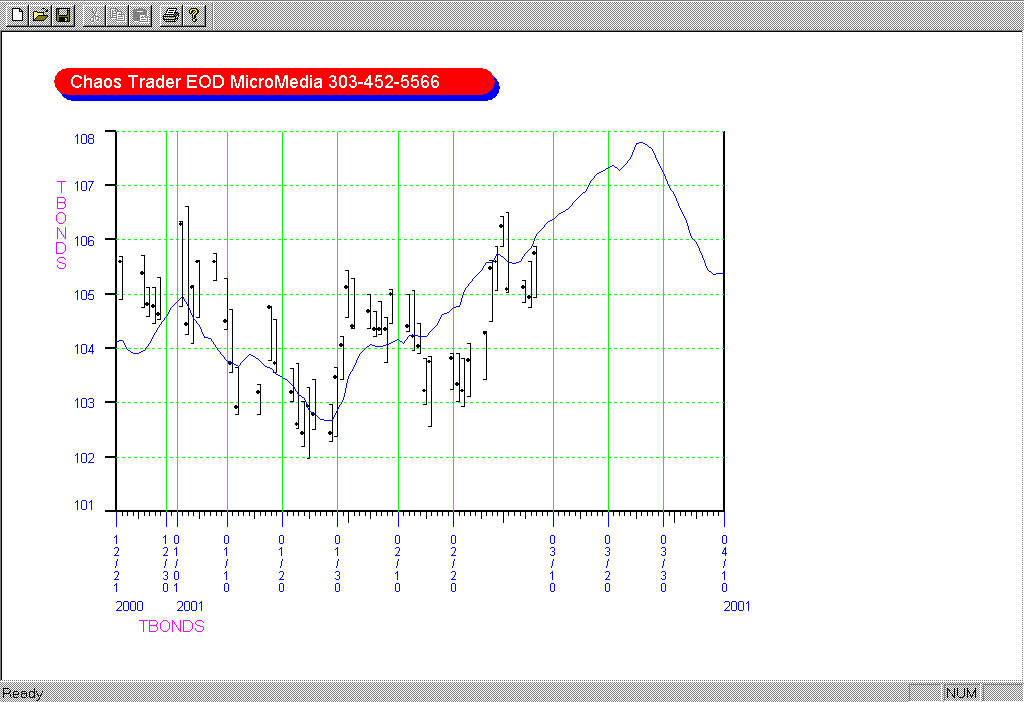Image resolution: width=1024 pixels, height=702 pixels.
Task: Click the 102 price axis label
Action: 84,458
